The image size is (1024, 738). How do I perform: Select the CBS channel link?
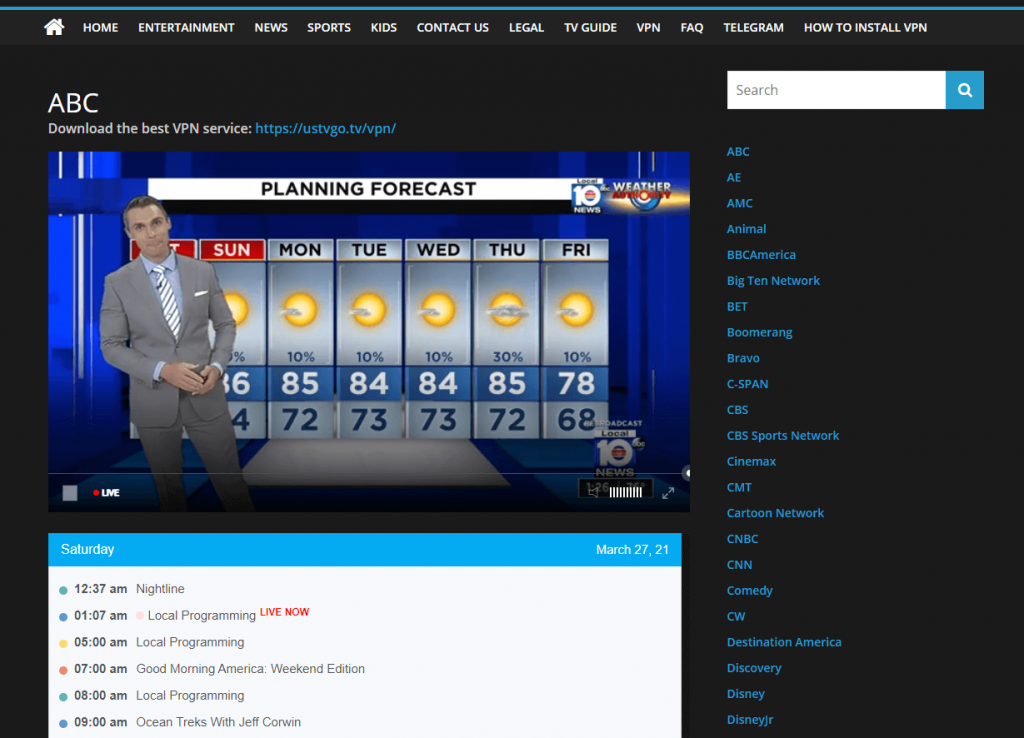737,409
